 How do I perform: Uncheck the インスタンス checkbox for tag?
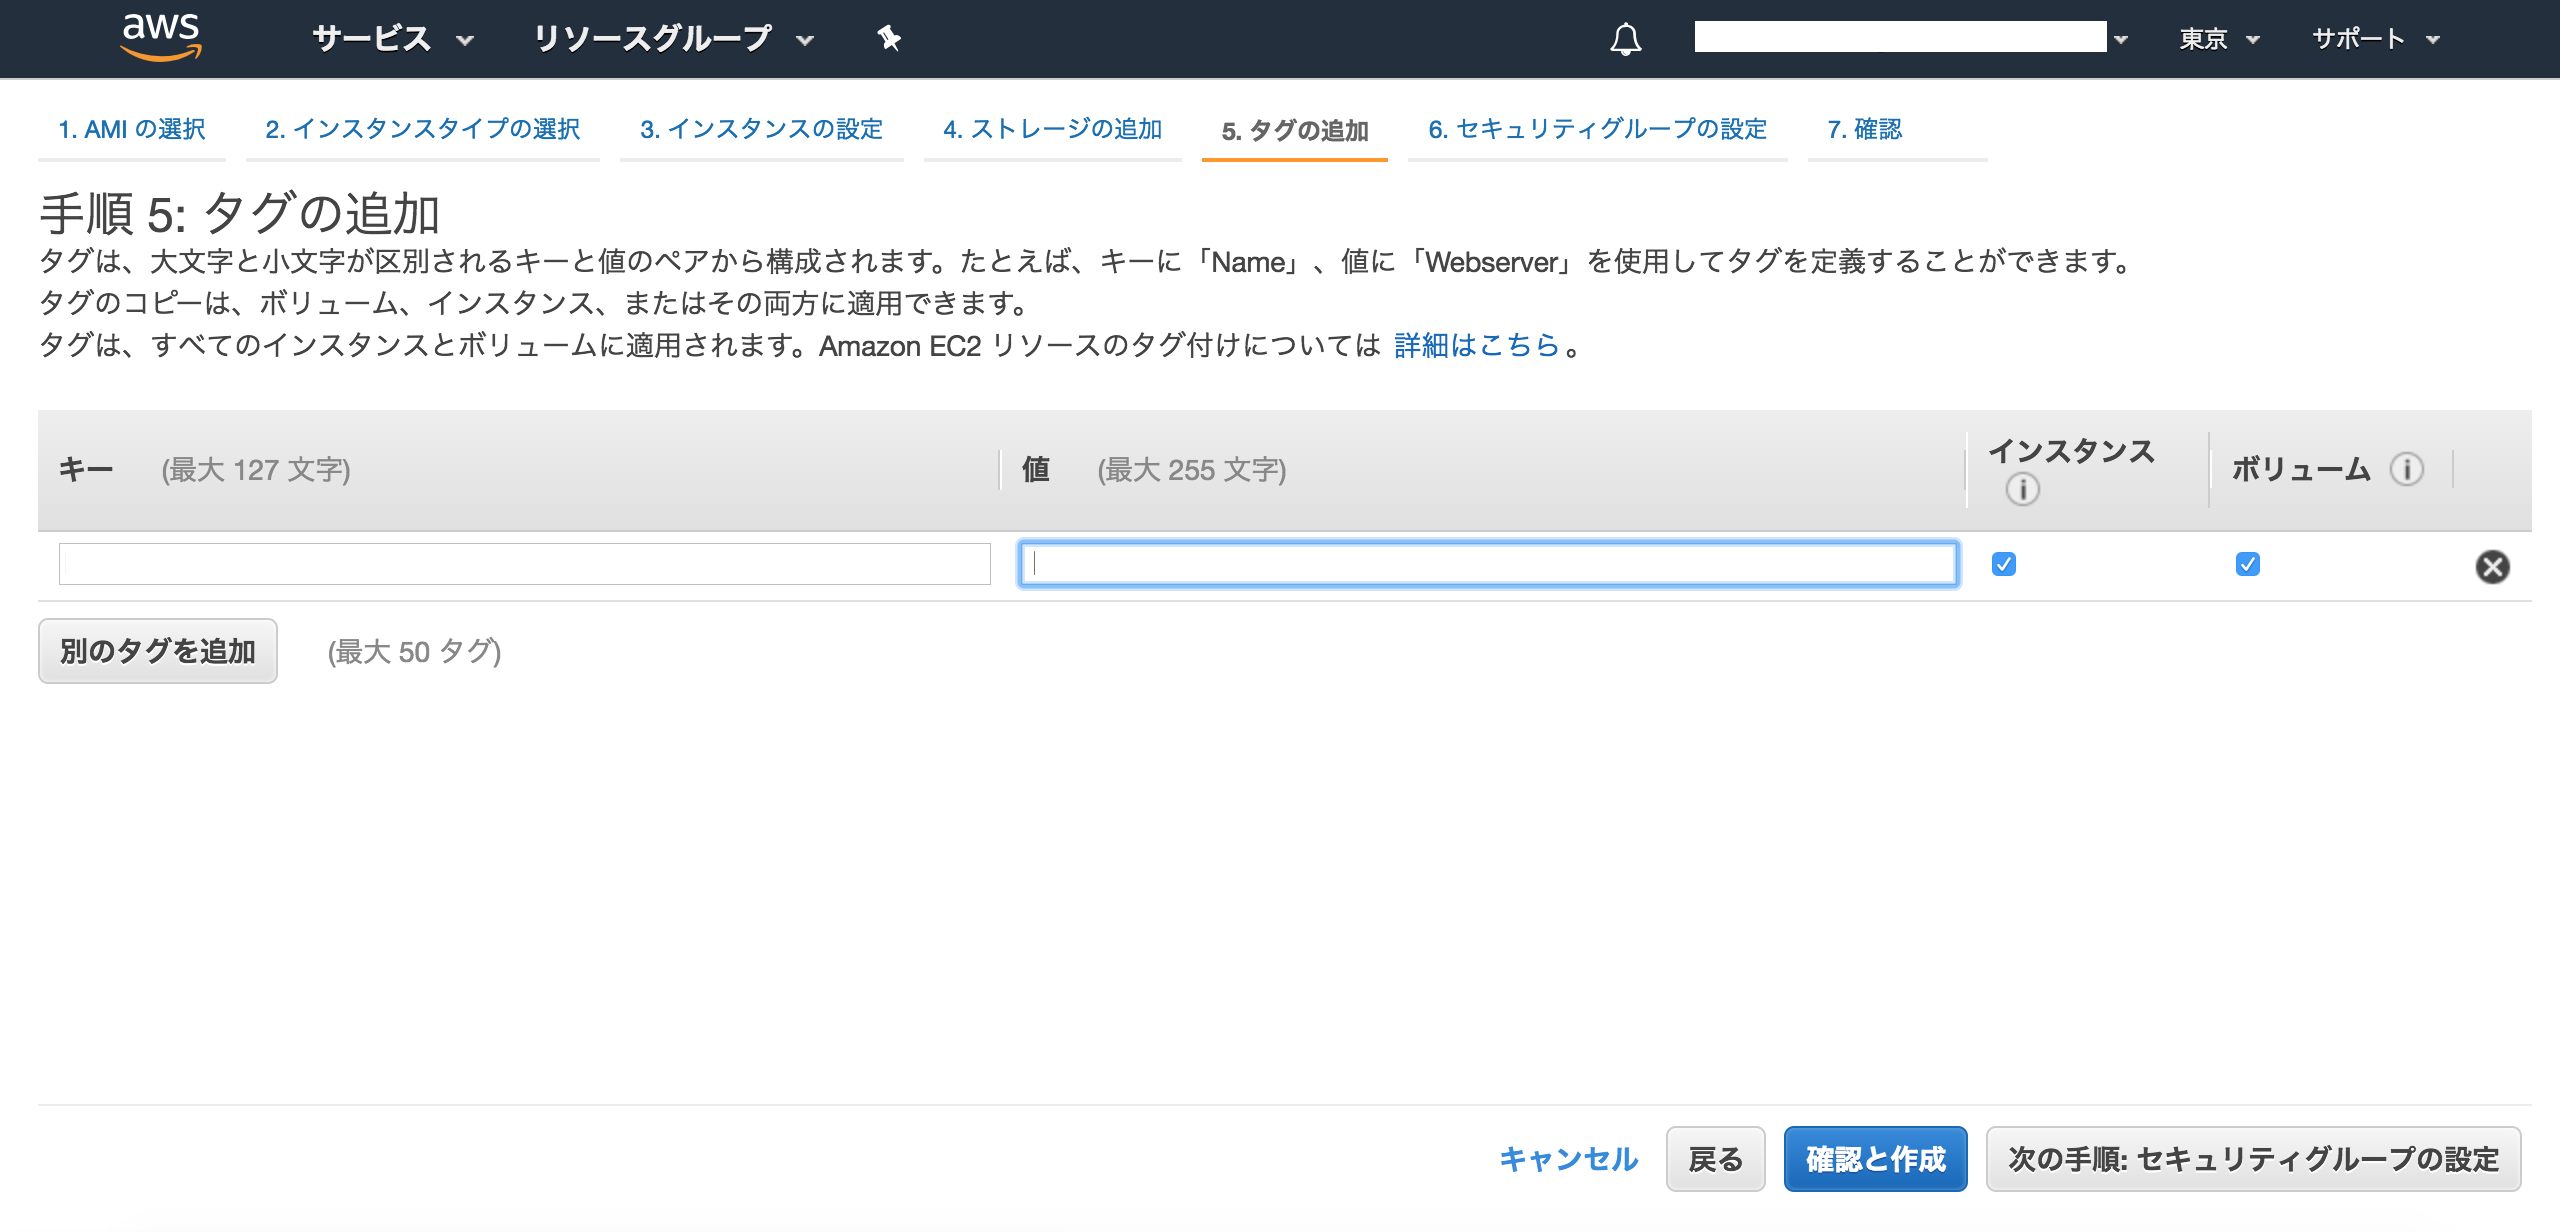coord(2004,565)
